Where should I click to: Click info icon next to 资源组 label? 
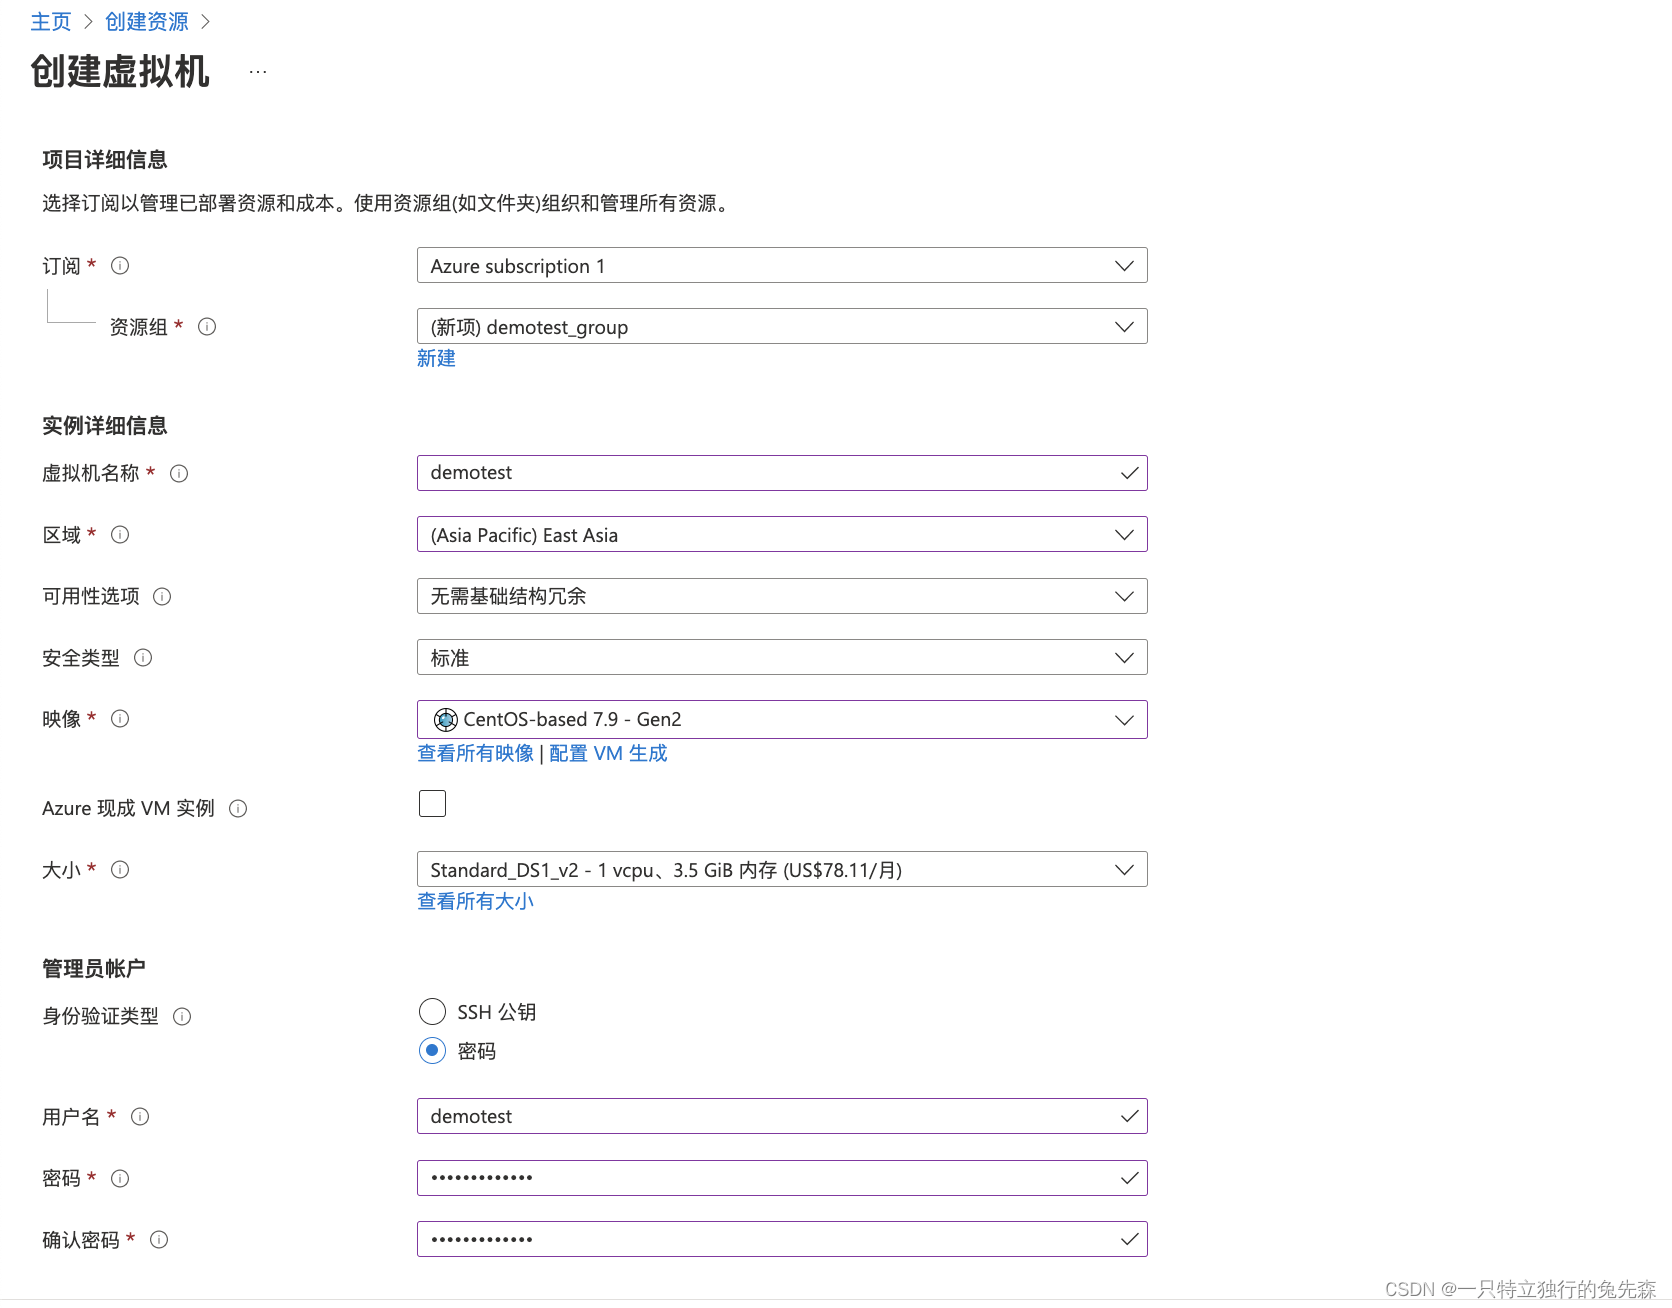(x=207, y=327)
